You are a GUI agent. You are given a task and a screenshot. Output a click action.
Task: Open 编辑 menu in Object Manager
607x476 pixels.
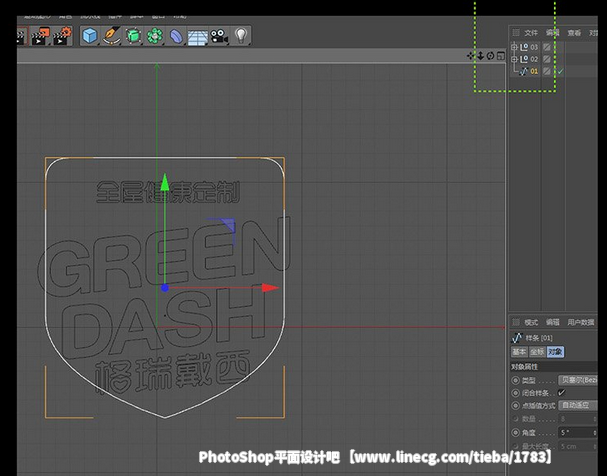[x=553, y=33]
